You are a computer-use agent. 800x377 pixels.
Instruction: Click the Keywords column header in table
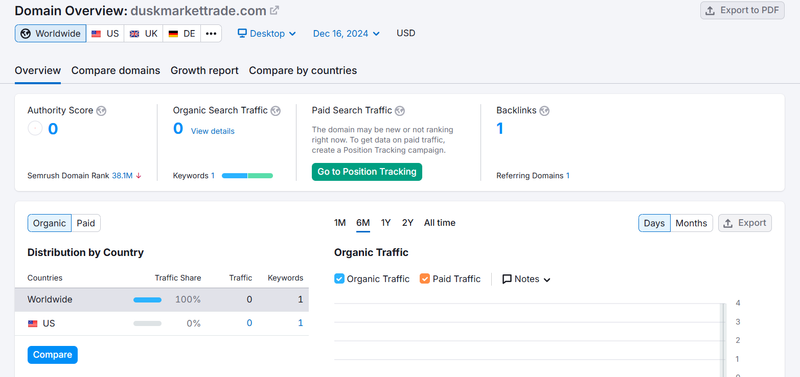tap(286, 278)
